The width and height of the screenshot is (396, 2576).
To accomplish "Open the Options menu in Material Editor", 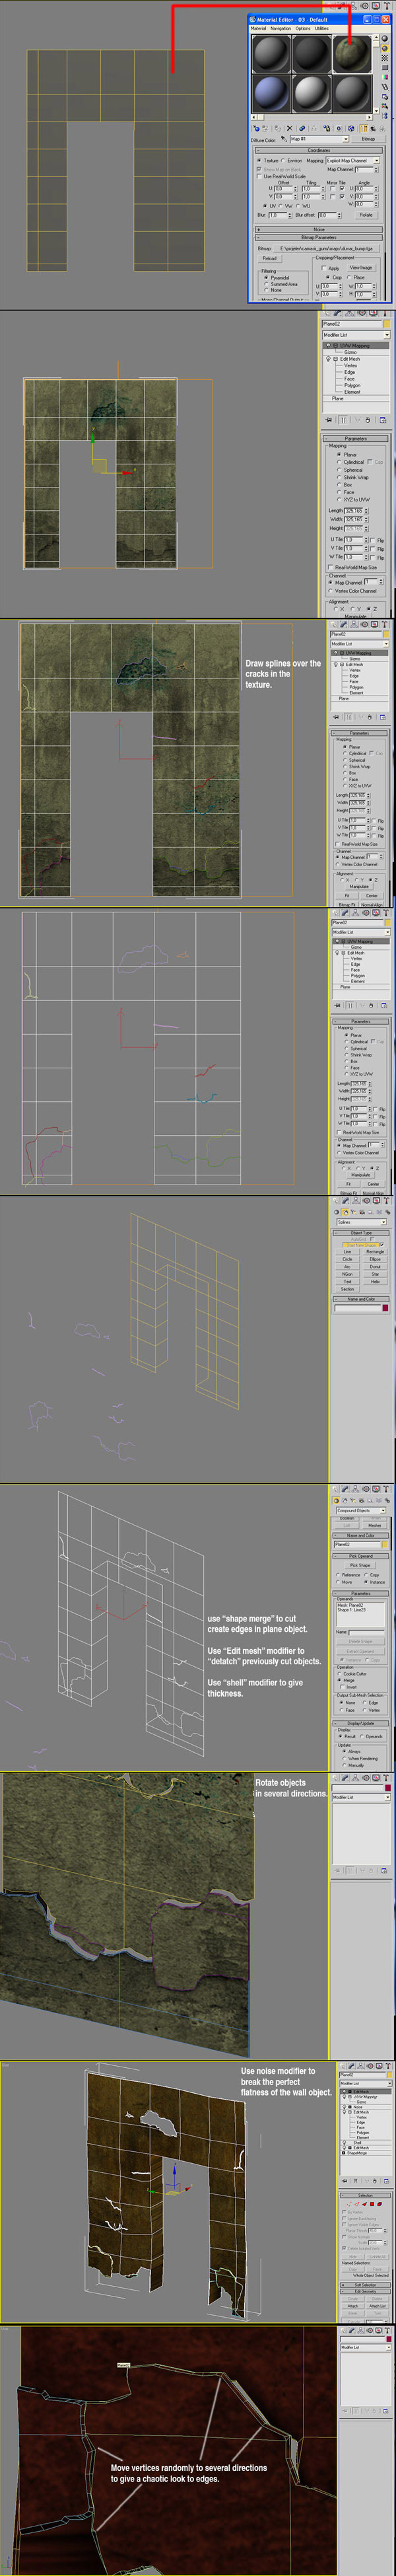I will click(303, 28).
